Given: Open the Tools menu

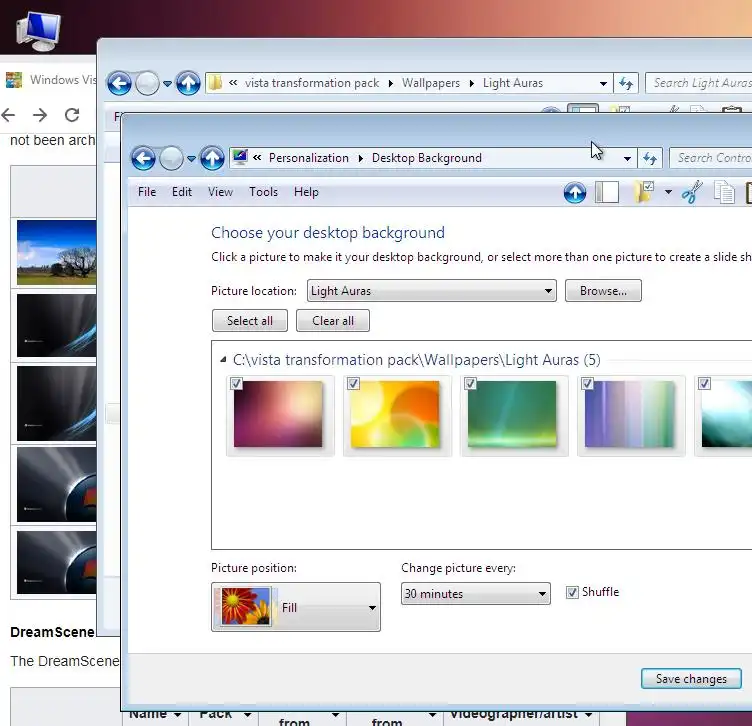Looking at the screenshot, I should 263,192.
